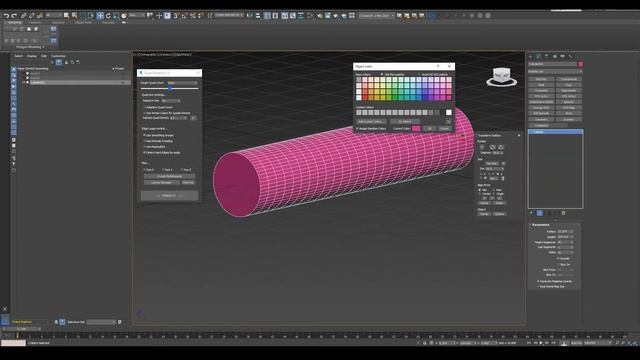Select the Cylinder entry in modifier stack
Image resolution: width=640 pixels, height=360 pixels.
click(x=556, y=132)
